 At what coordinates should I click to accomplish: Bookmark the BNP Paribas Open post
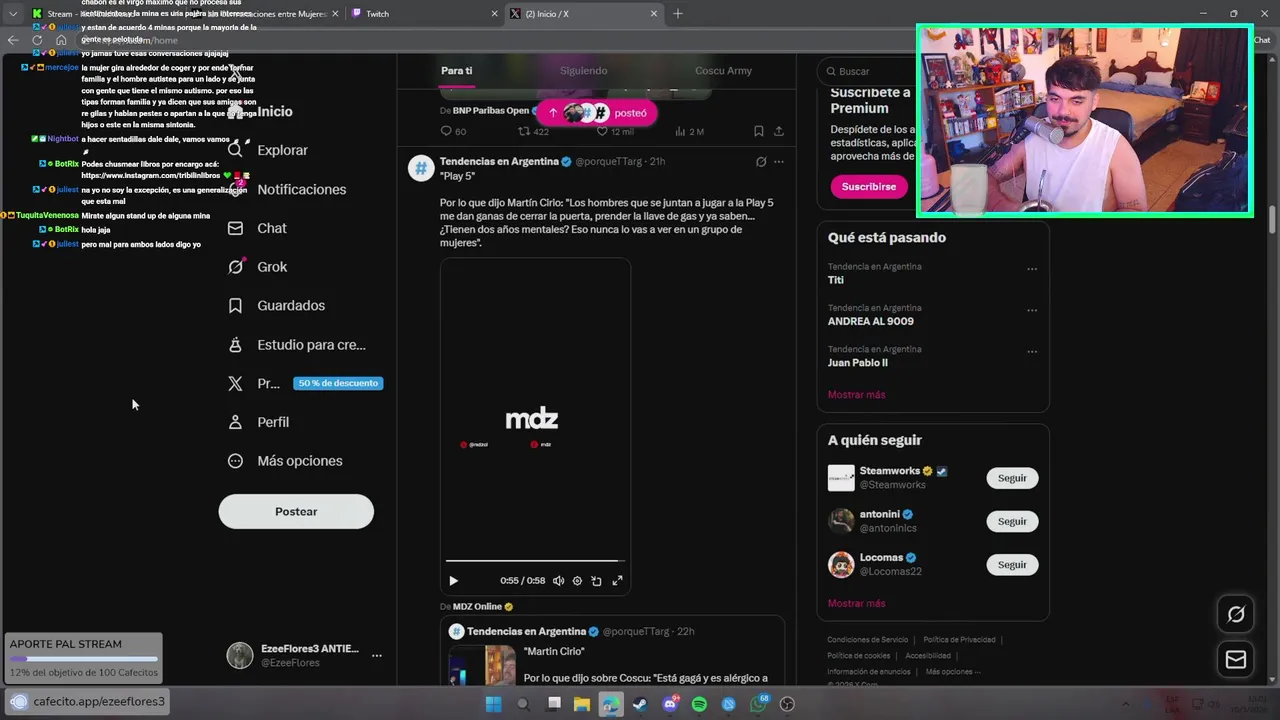point(759,131)
